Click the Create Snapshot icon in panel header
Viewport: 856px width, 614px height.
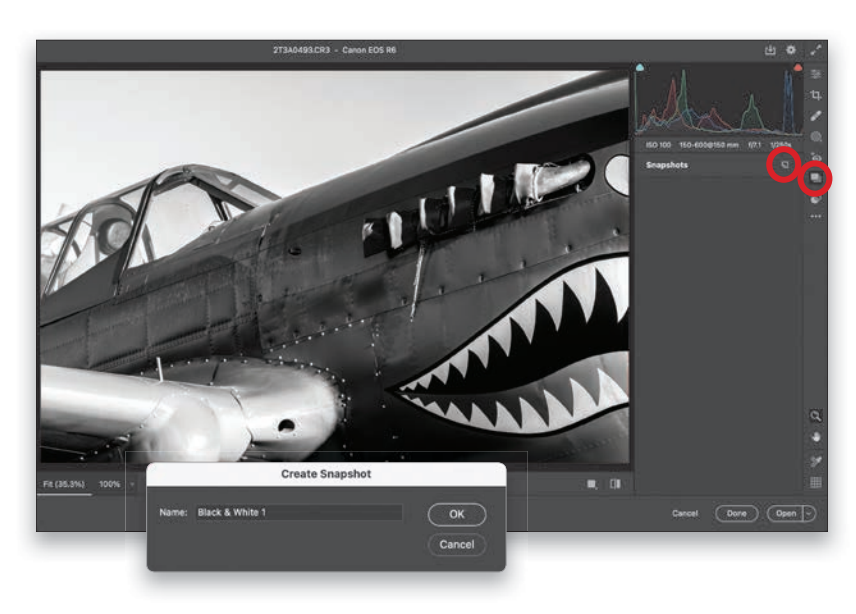pyautogui.click(x=785, y=165)
